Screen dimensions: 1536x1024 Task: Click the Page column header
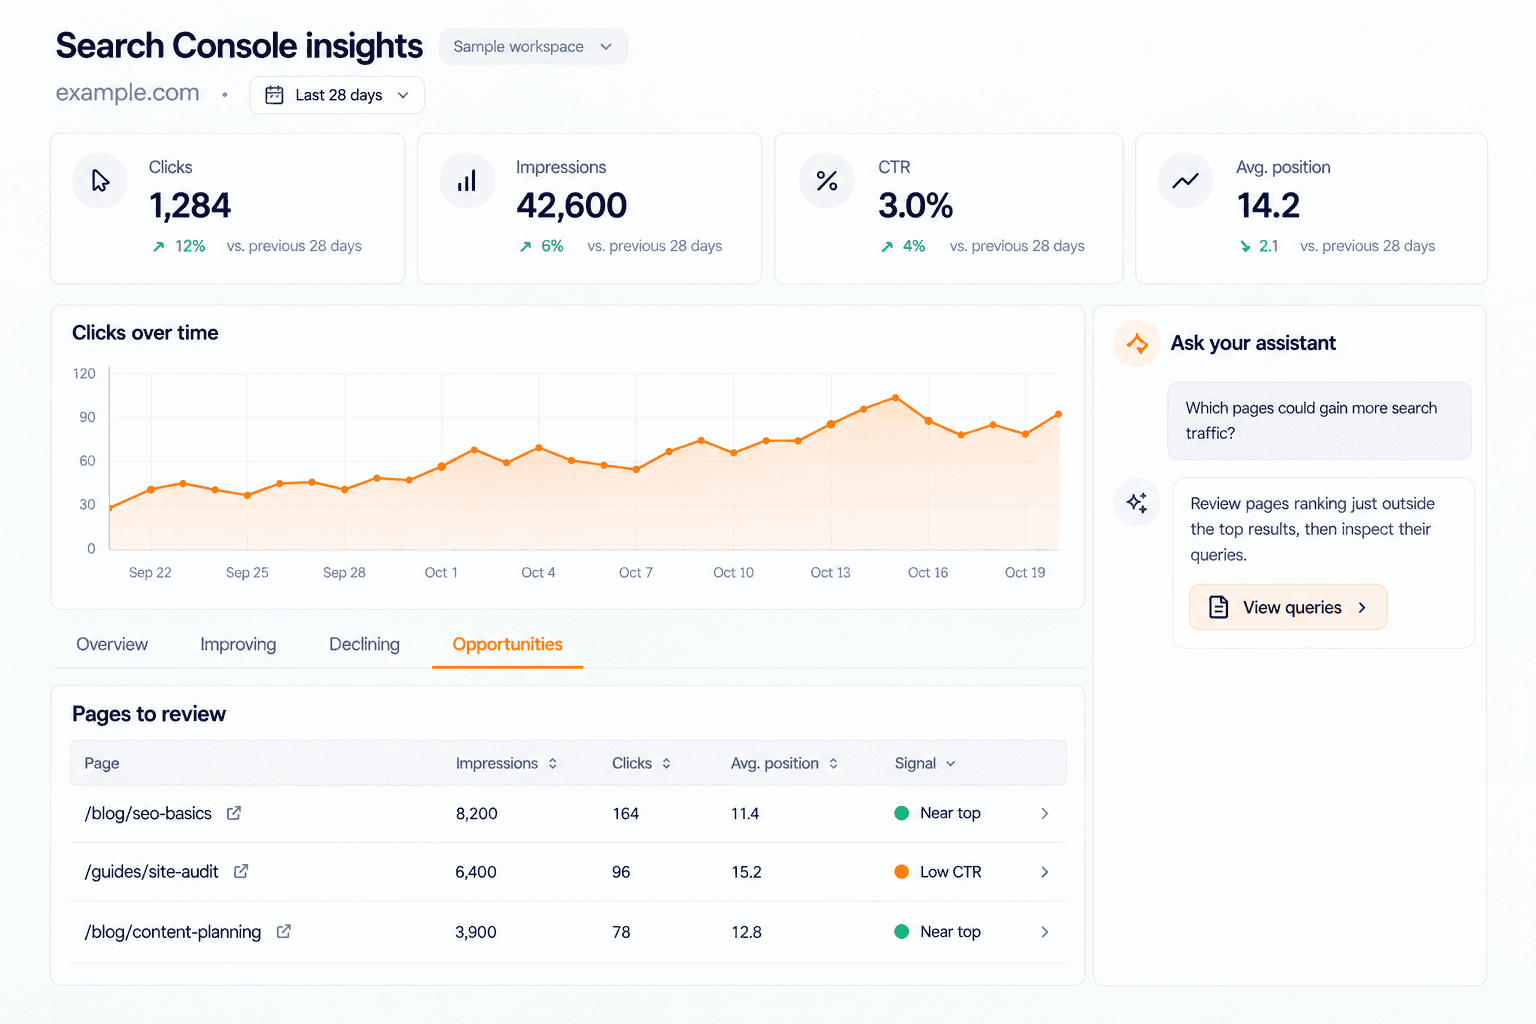pos(102,764)
